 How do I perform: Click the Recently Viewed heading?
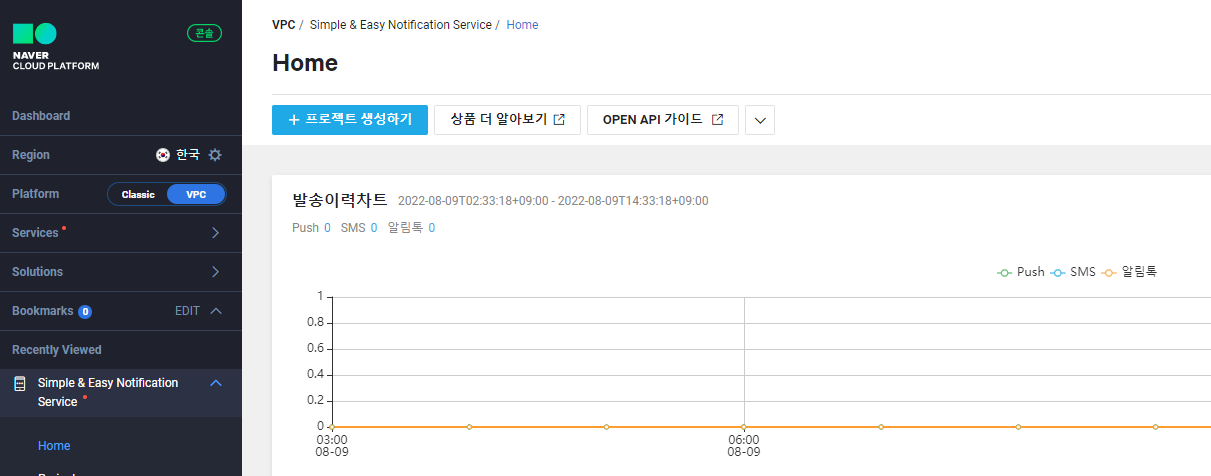tap(57, 350)
